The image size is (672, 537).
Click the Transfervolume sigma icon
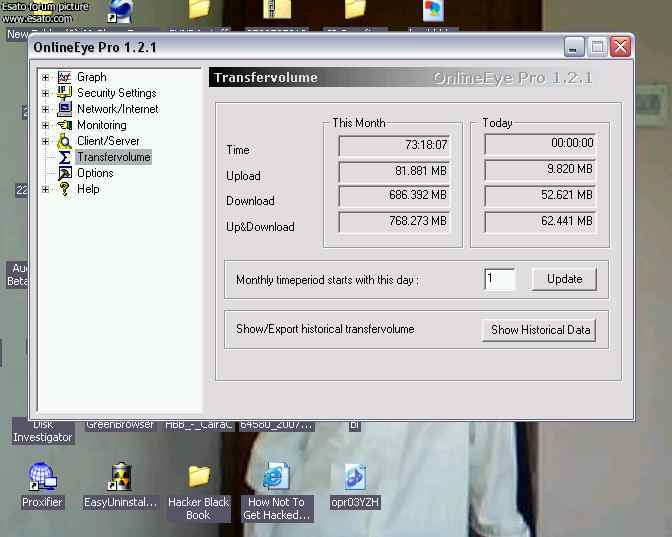pos(64,157)
